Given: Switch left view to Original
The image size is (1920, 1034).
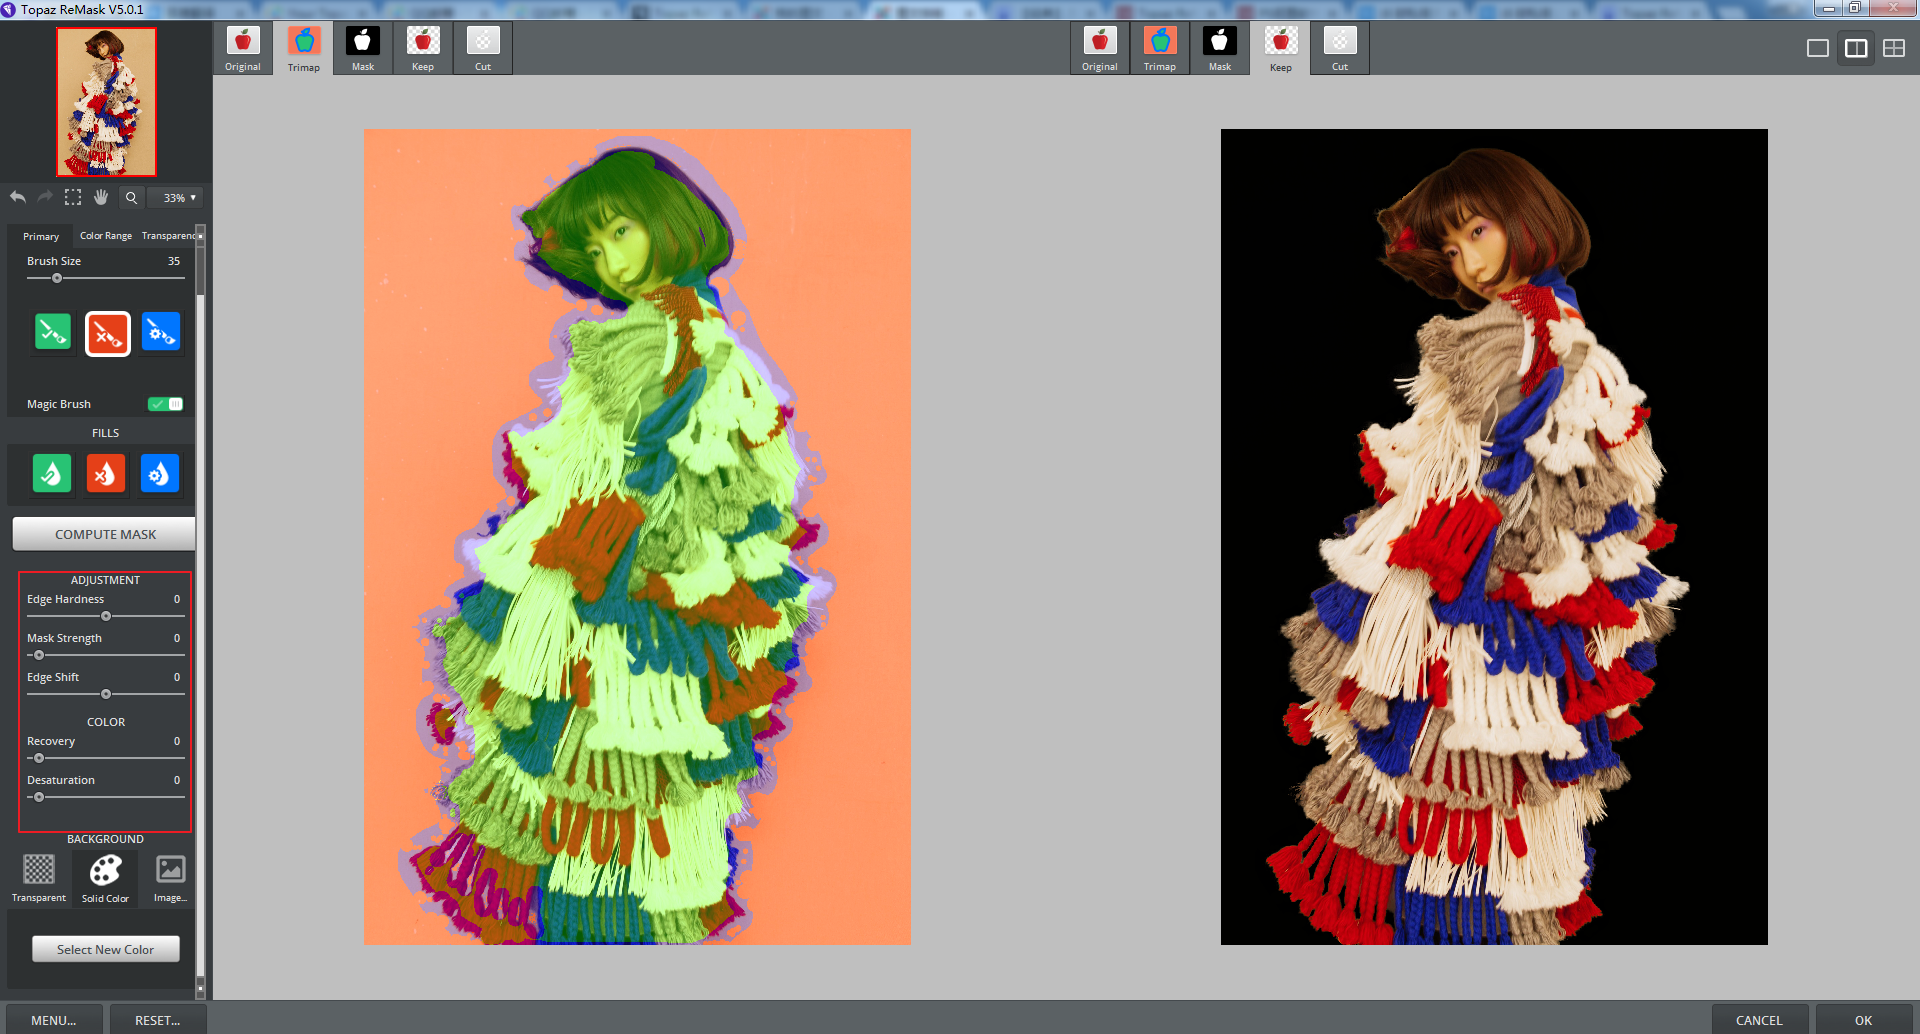Looking at the screenshot, I should 243,49.
